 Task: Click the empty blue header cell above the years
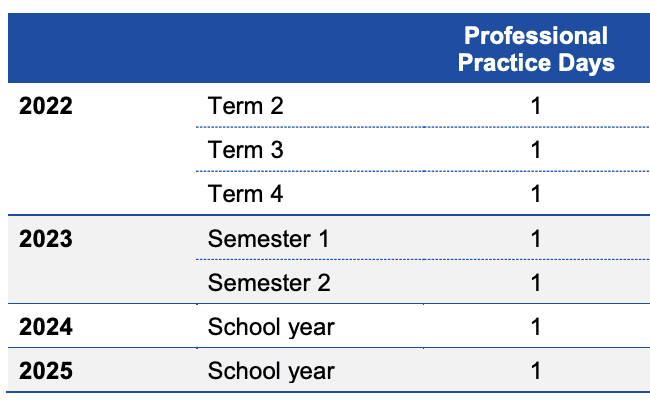(100, 49)
